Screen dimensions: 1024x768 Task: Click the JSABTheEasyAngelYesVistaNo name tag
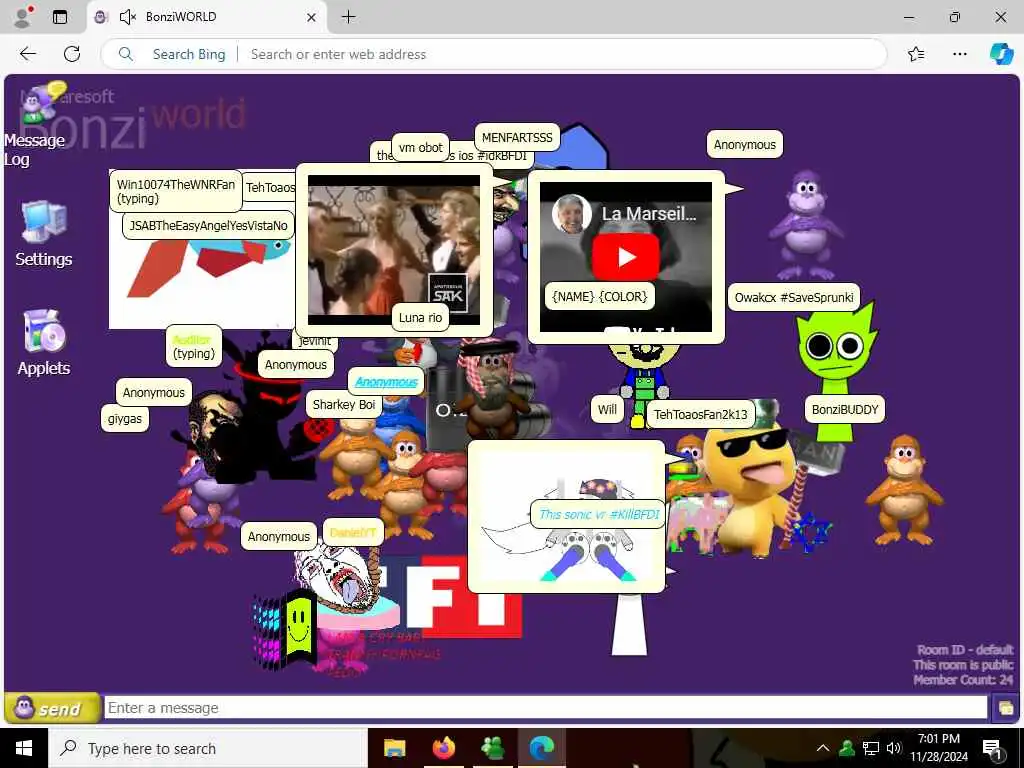click(208, 225)
